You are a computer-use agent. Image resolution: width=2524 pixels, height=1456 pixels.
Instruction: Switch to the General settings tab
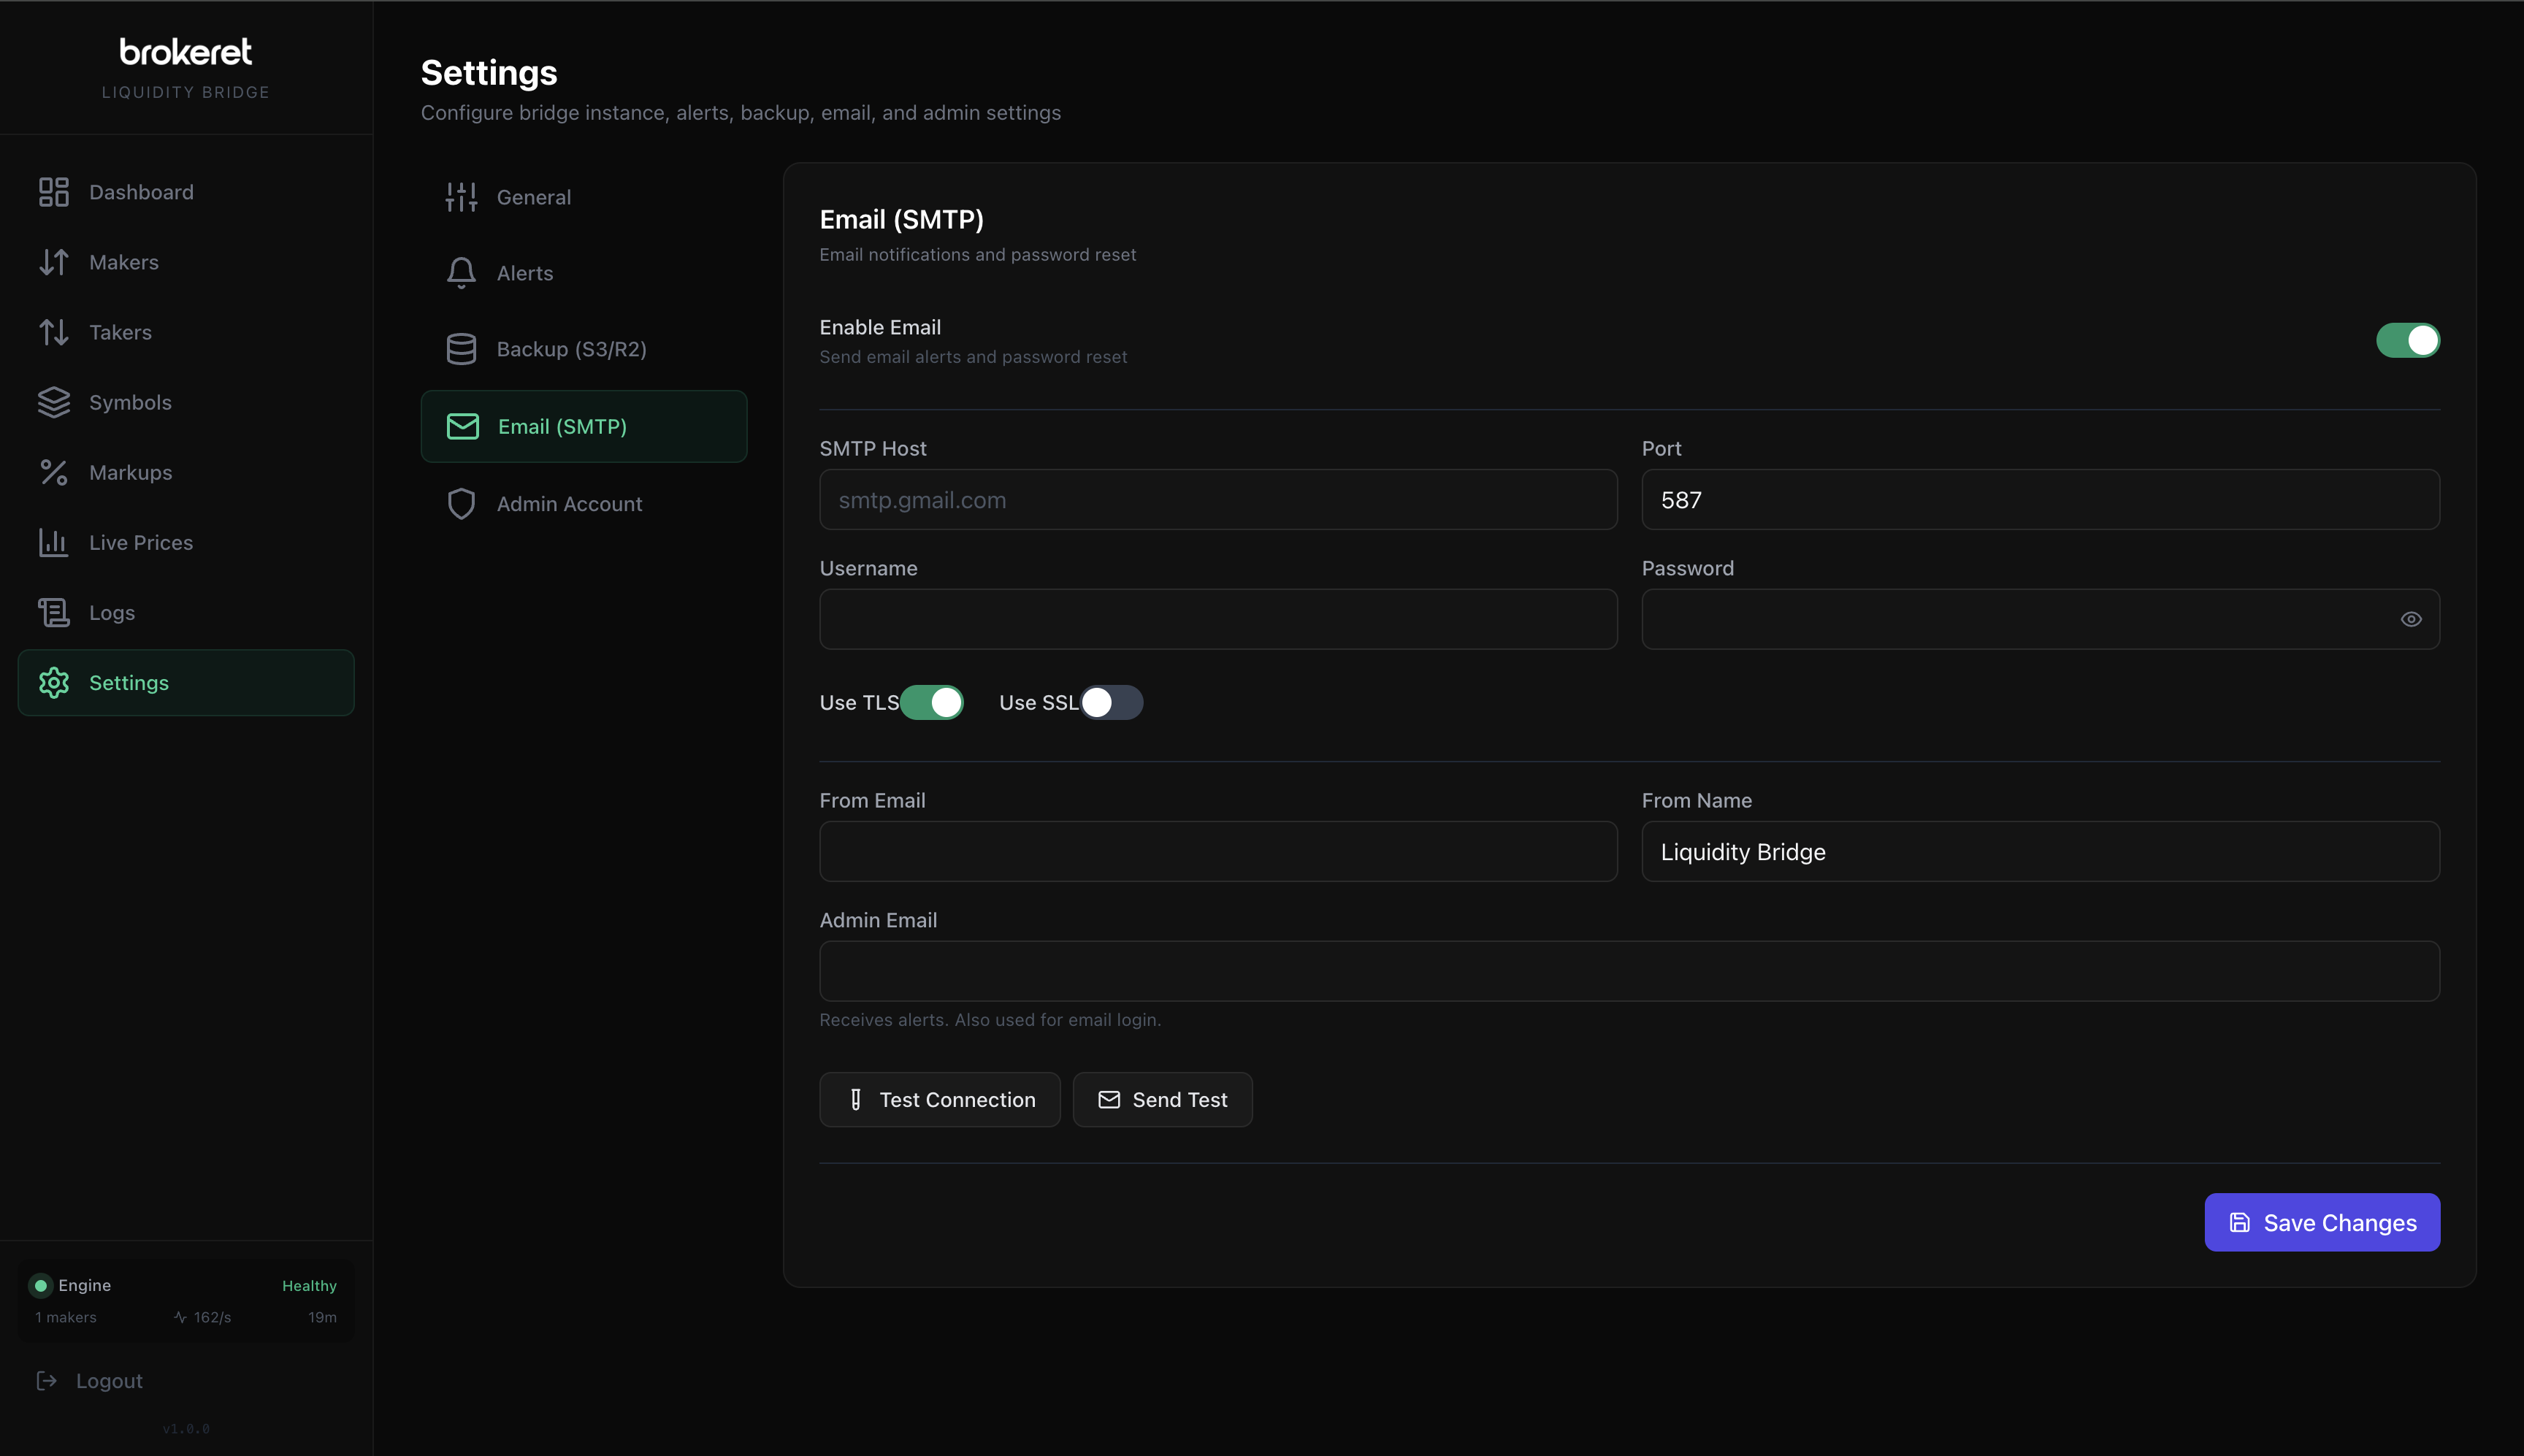[533, 196]
